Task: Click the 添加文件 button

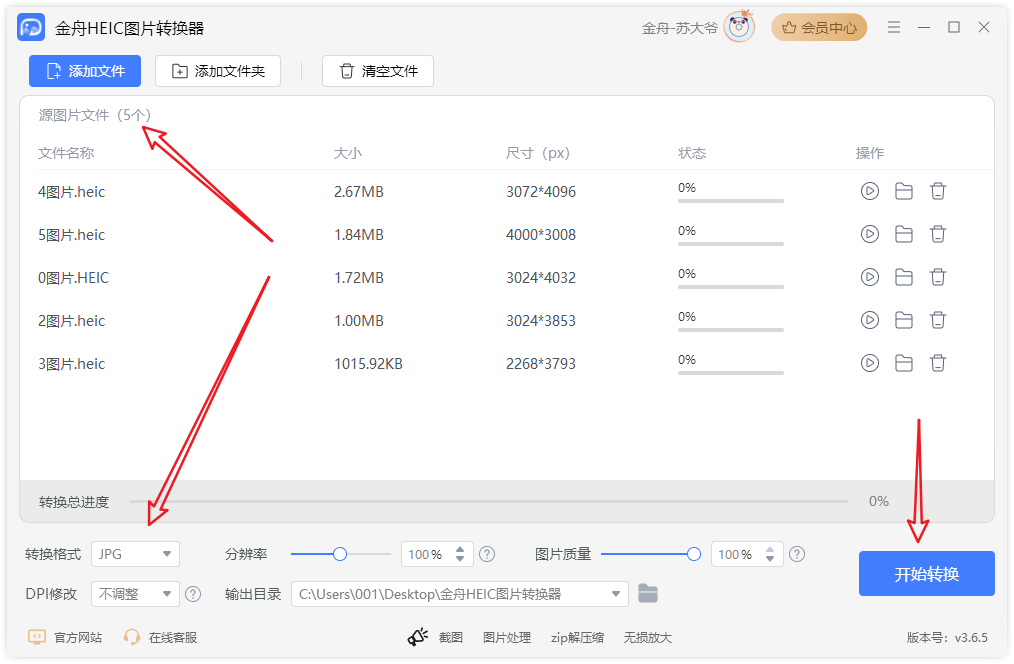Action: [x=85, y=71]
